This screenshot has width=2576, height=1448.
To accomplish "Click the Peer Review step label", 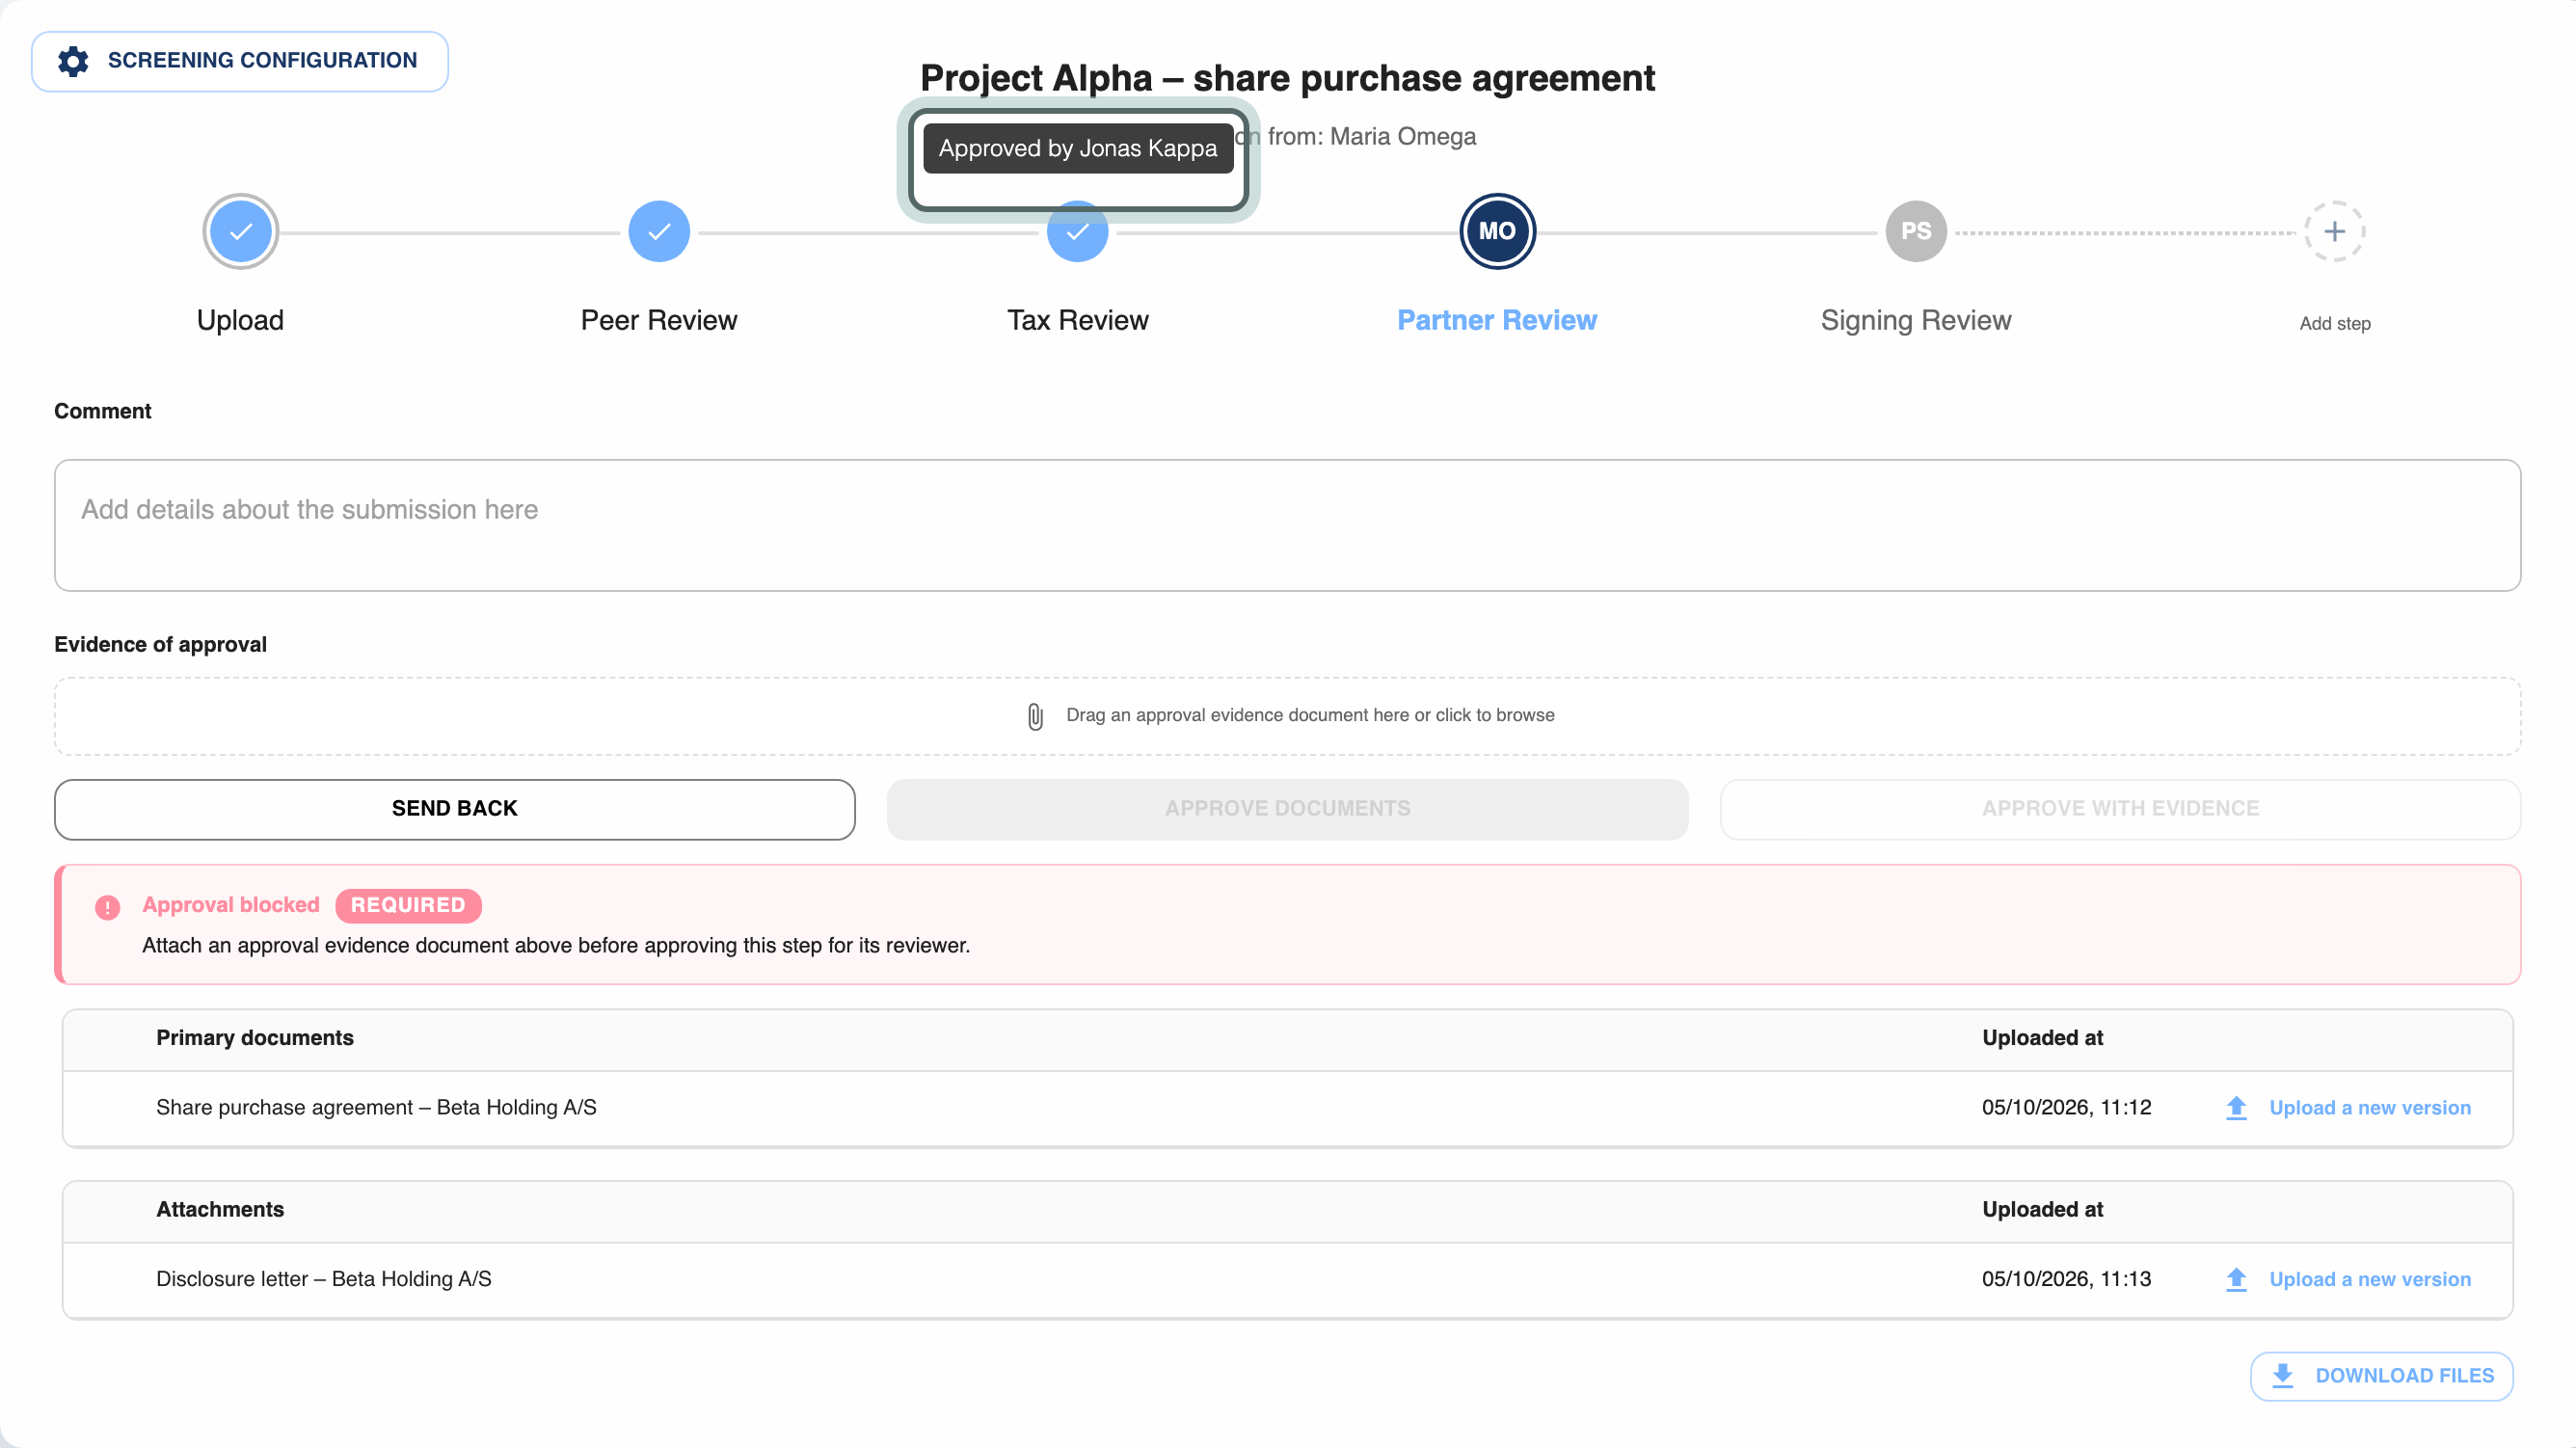I will click(659, 320).
